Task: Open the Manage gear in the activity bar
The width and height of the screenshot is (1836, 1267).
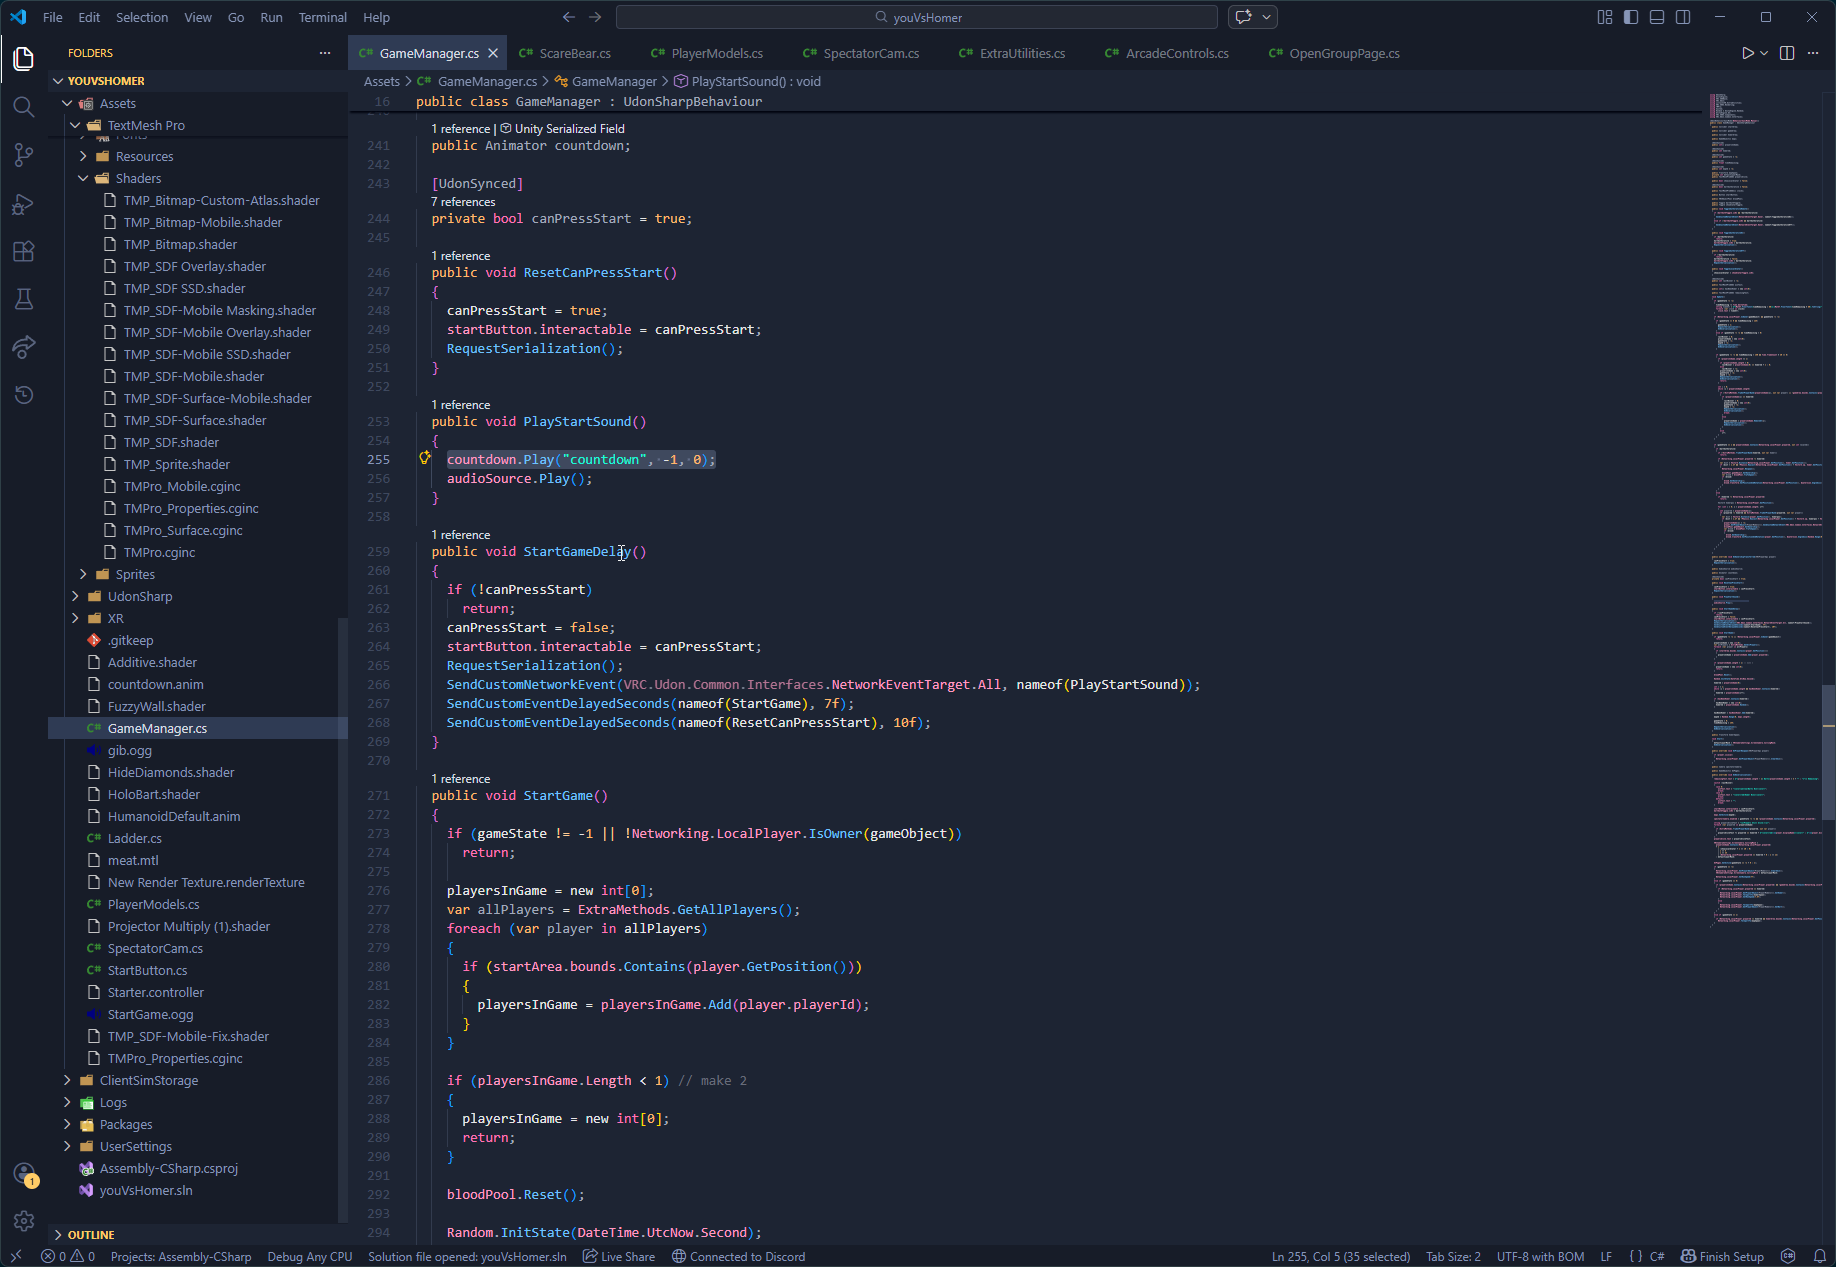Action: click(24, 1220)
